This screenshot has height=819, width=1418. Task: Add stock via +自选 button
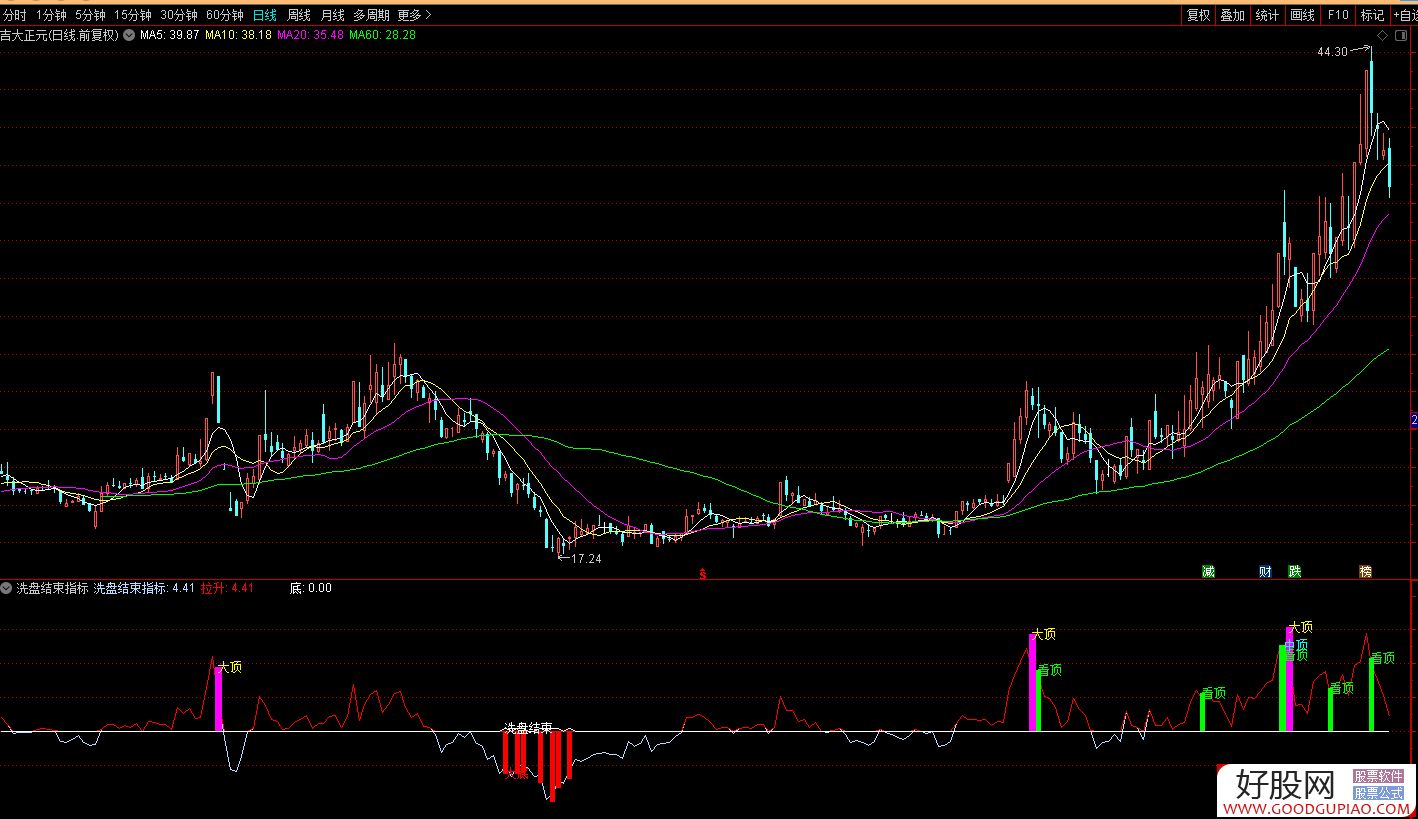pyautogui.click(x=1405, y=15)
